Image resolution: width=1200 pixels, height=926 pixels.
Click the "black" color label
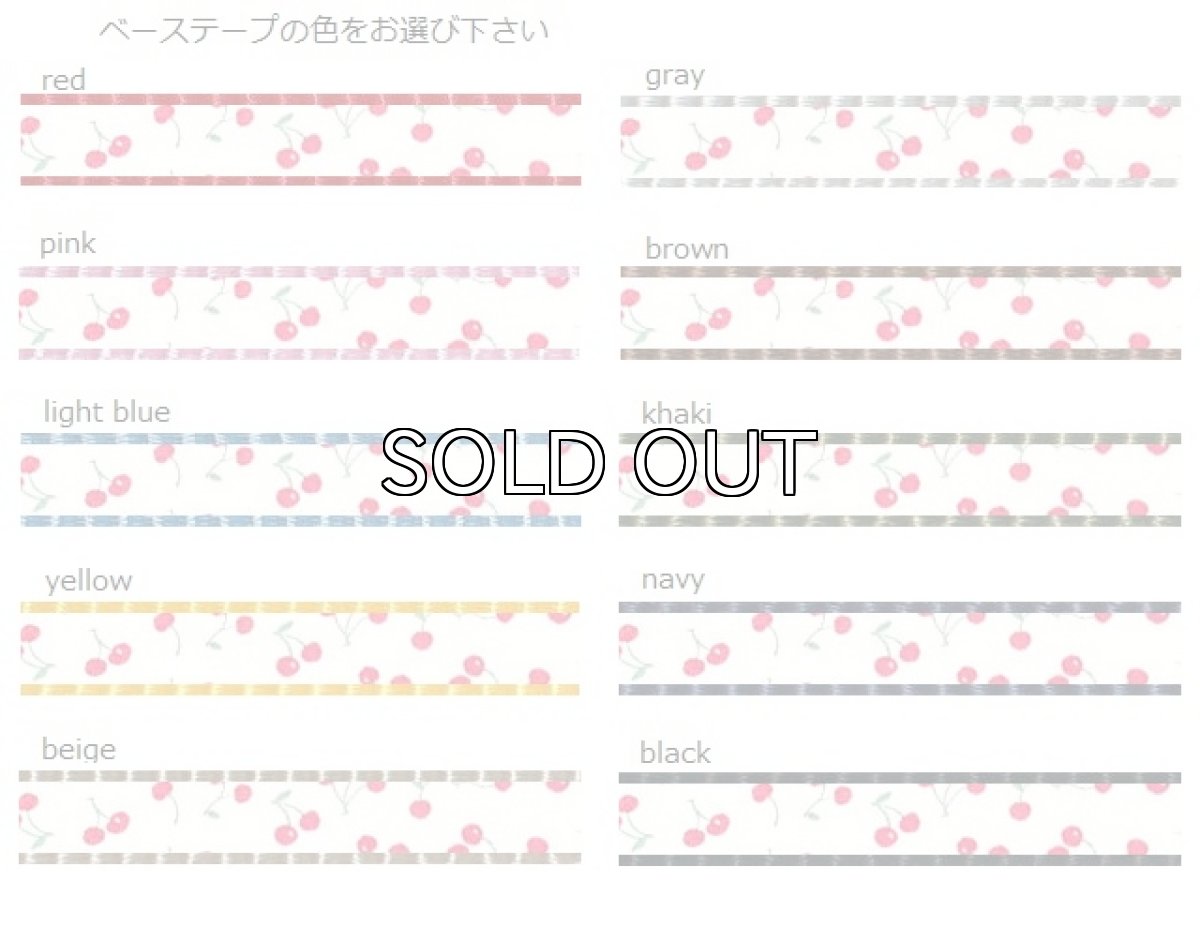pos(675,753)
